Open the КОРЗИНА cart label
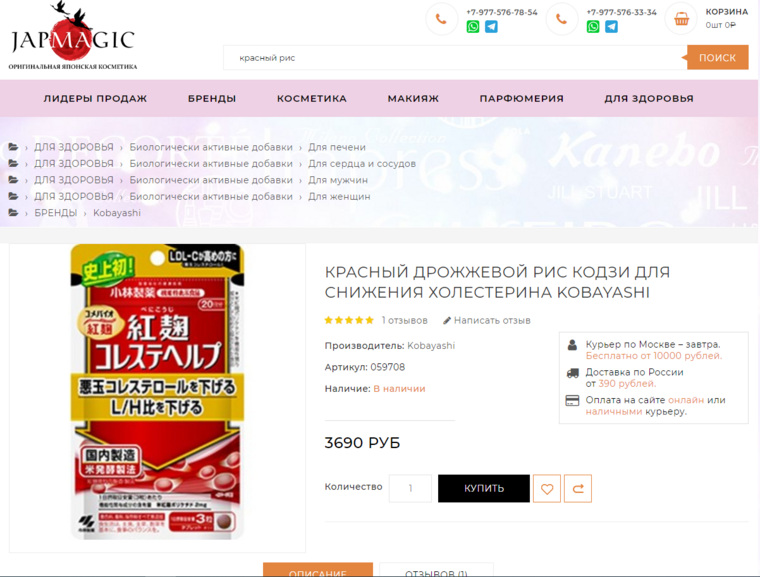Image resolution: width=760 pixels, height=577 pixels. coord(727,12)
